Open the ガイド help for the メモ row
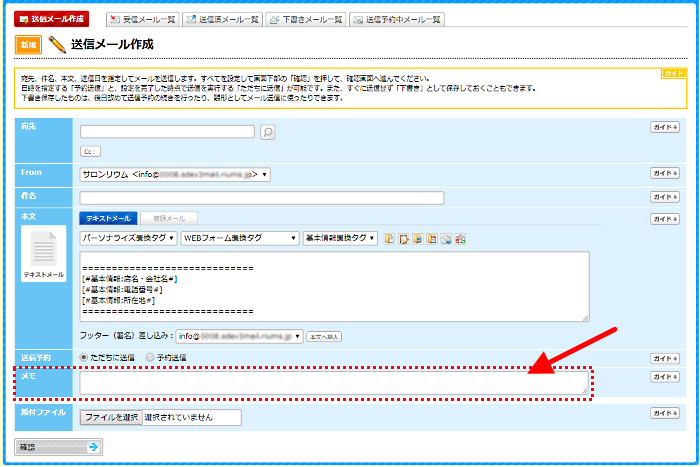The width and height of the screenshot is (700, 467). pyautogui.click(x=666, y=377)
